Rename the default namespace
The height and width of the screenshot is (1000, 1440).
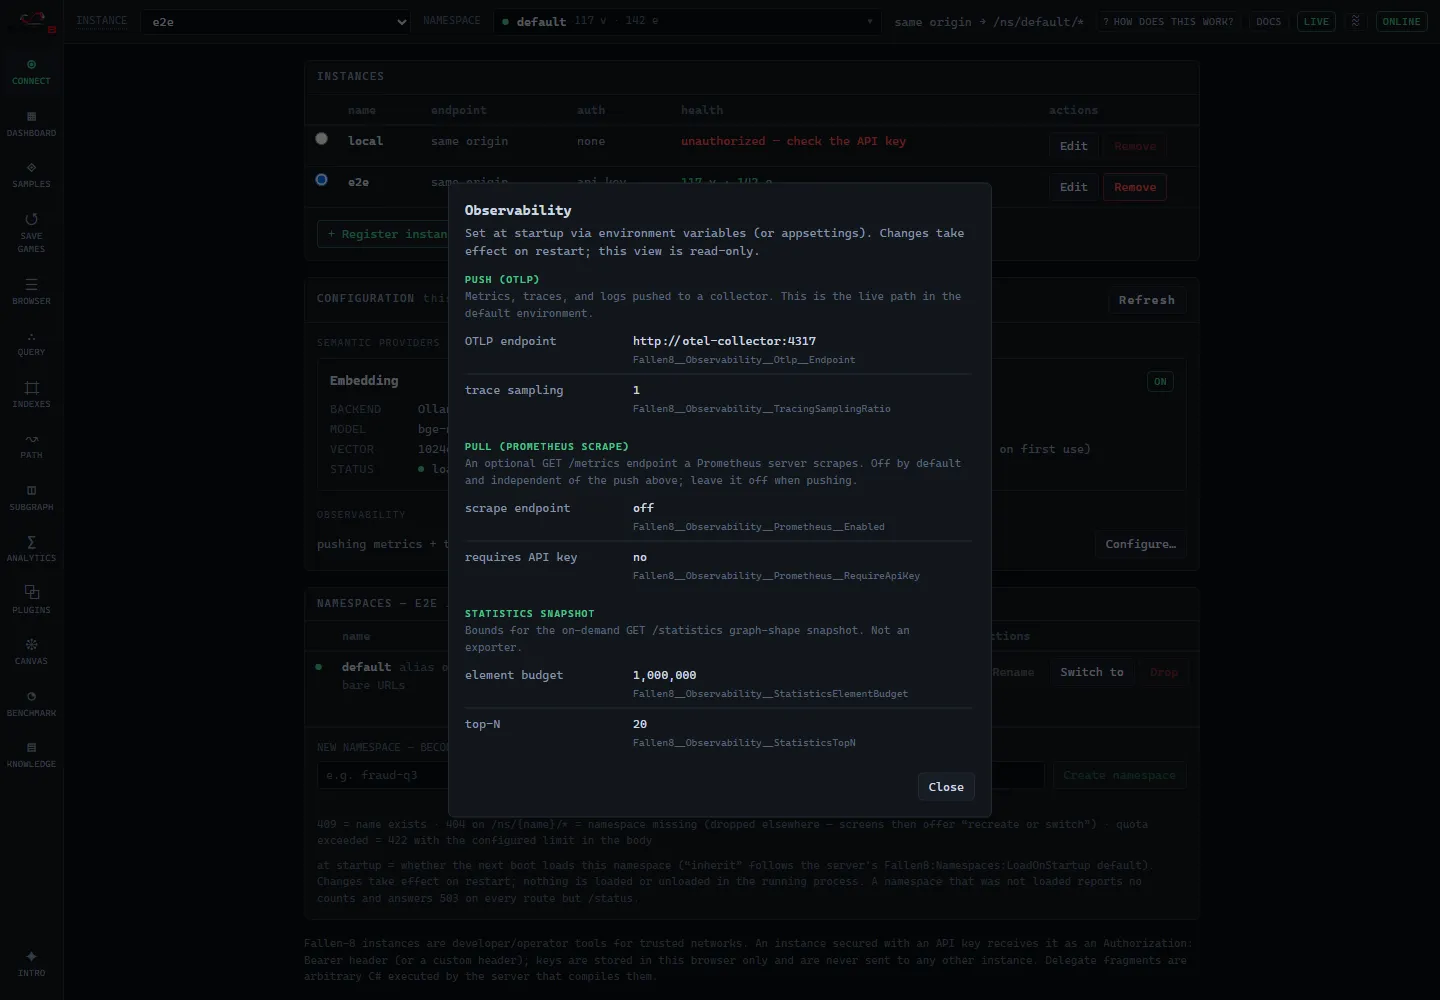1013,672
